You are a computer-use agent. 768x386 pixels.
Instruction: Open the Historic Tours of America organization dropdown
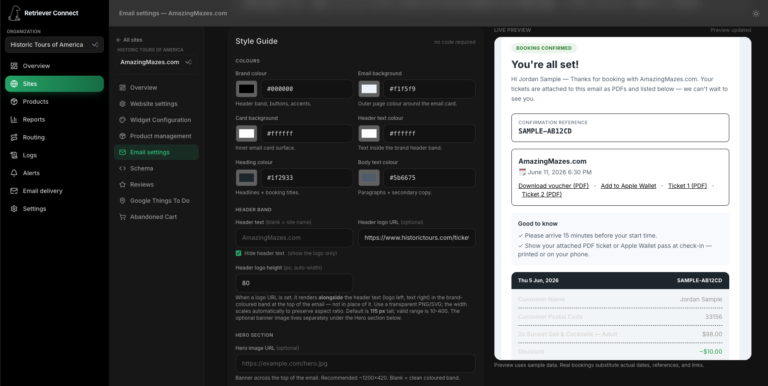(54, 45)
